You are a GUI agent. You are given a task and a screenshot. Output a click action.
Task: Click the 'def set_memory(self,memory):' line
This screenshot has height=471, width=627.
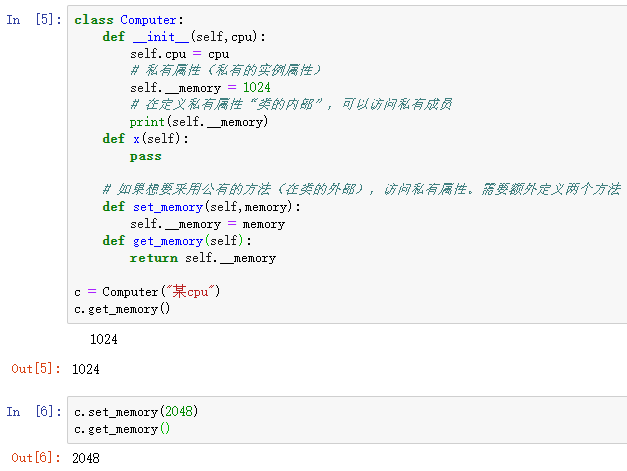coord(202,207)
